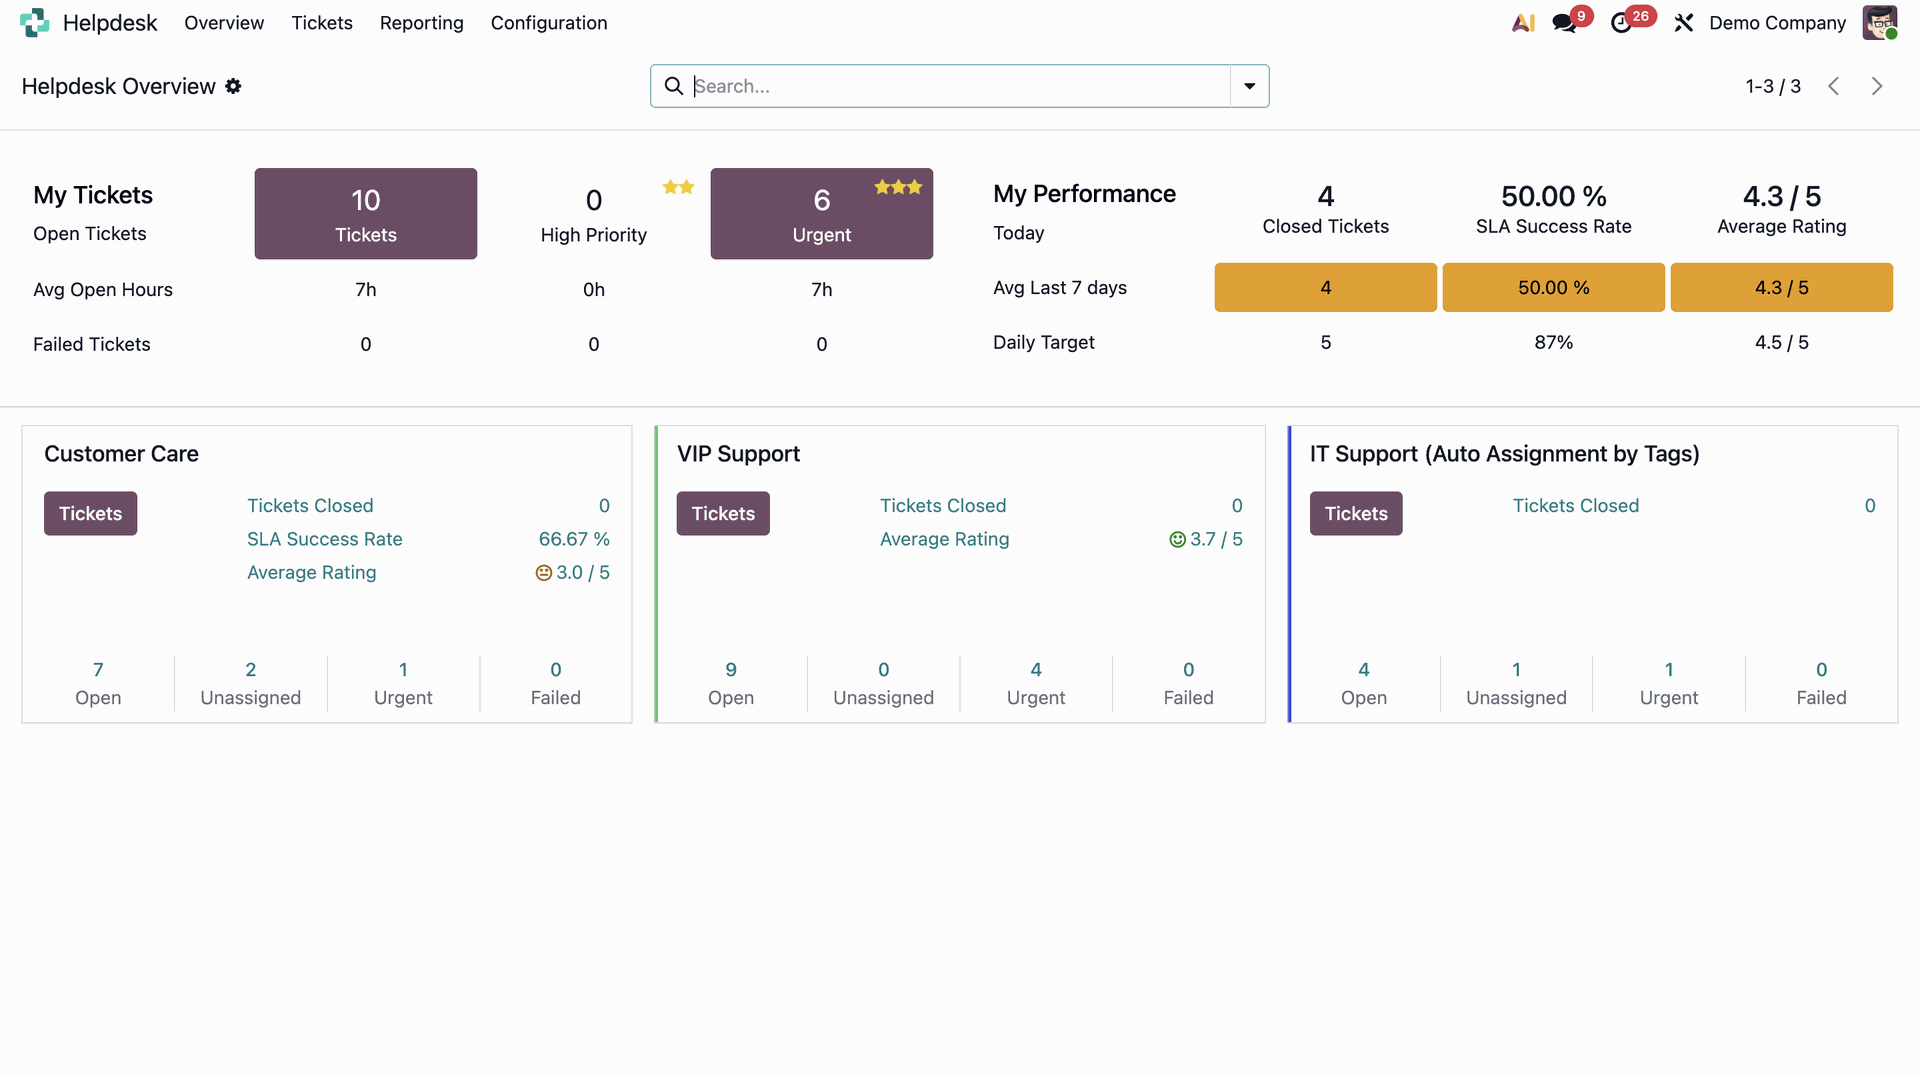Click the Helpdesk Overview breadcrumb title
This screenshot has width=1920, height=1075.
[x=118, y=86]
